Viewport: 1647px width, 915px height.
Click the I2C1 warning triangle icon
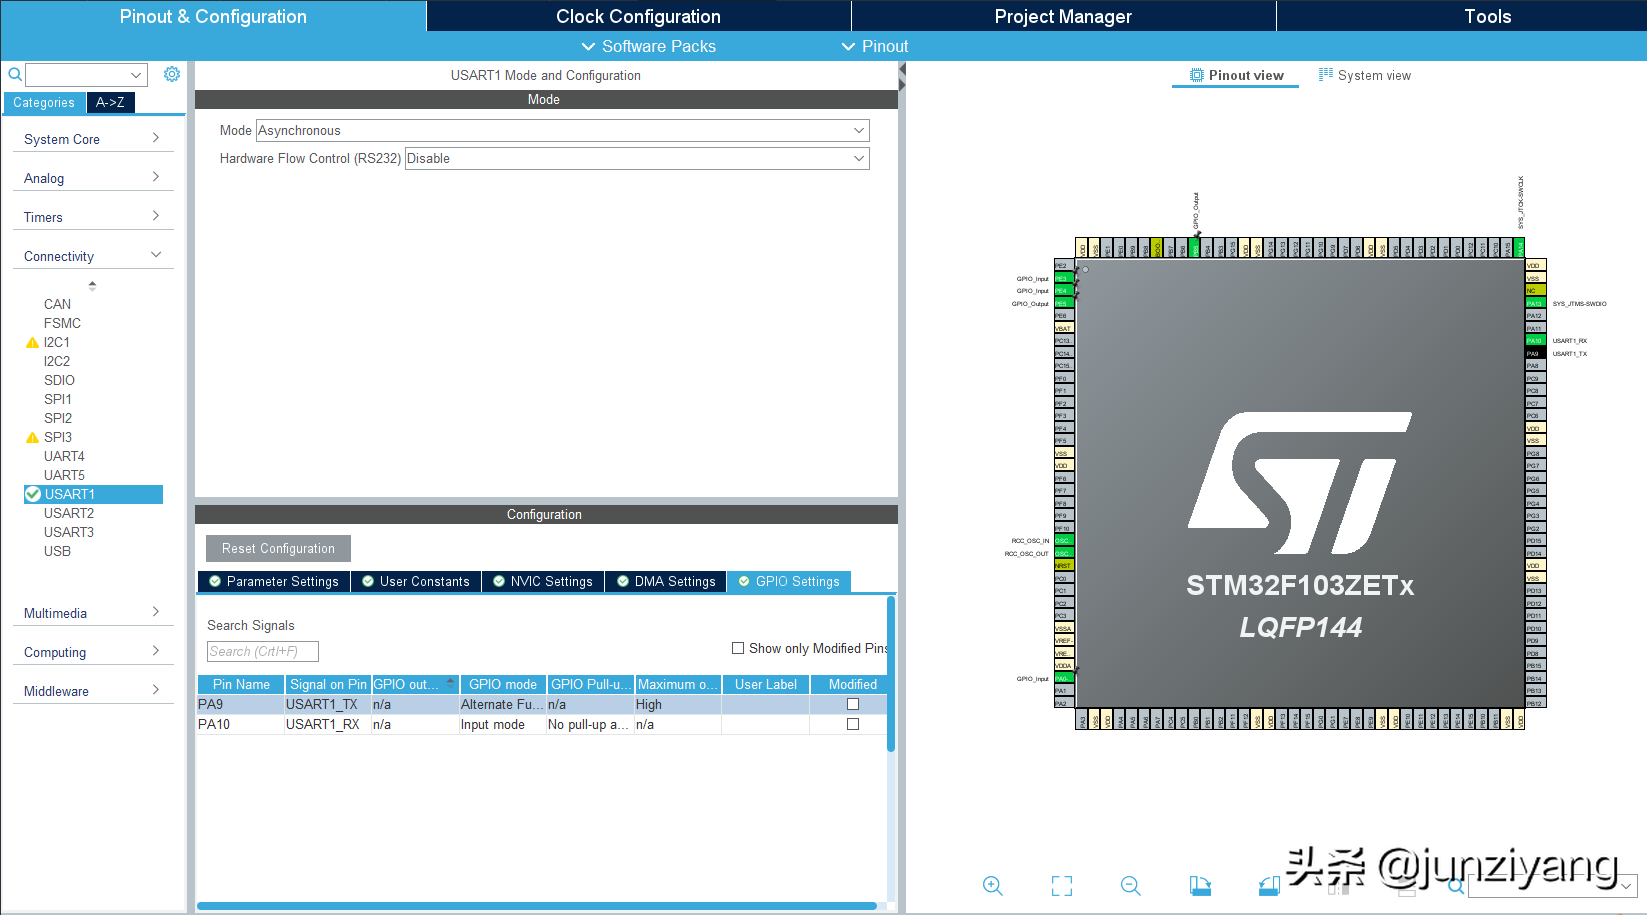pyautogui.click(x=32, y=343)
